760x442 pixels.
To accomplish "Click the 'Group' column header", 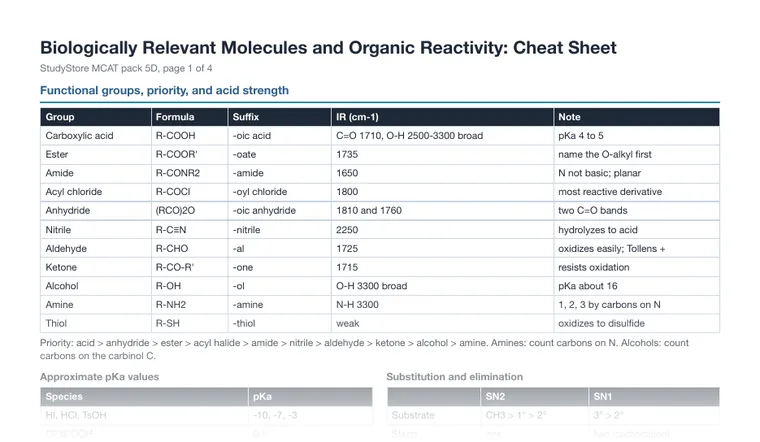I will click(x=95, y=117).
